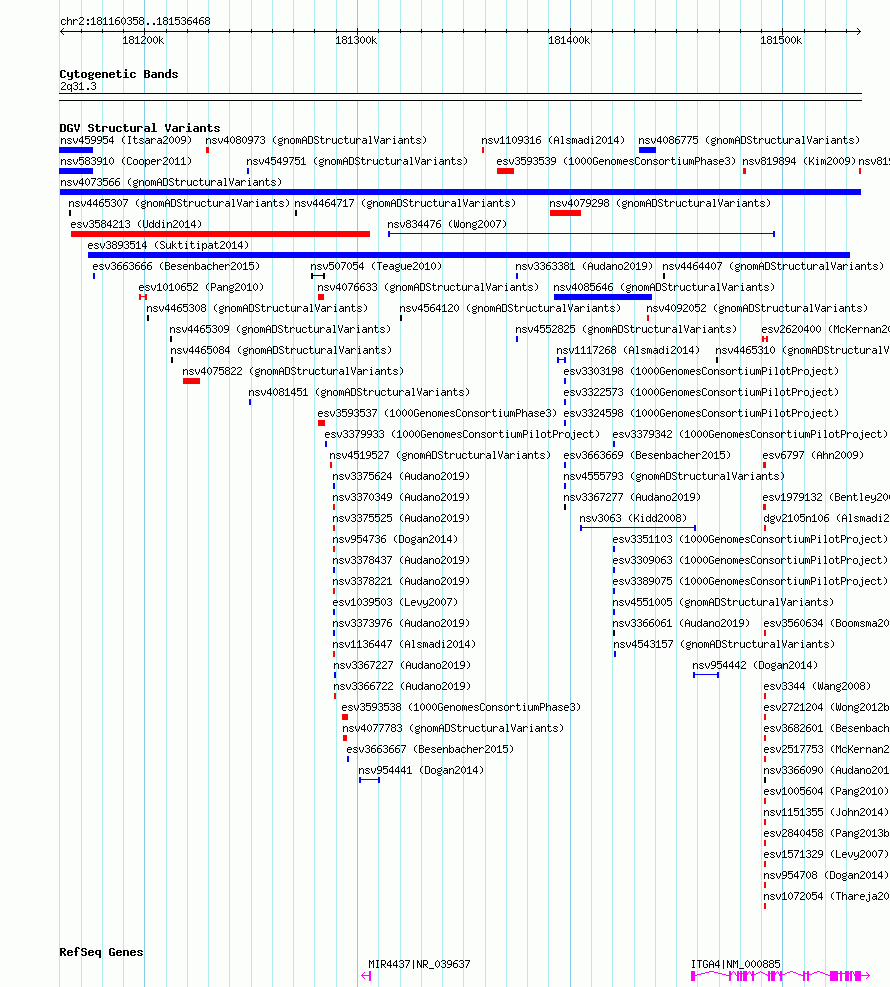Click the nsv4073566 long blue variant bar
Screen dimensions: 890x987
click(460, 192)
